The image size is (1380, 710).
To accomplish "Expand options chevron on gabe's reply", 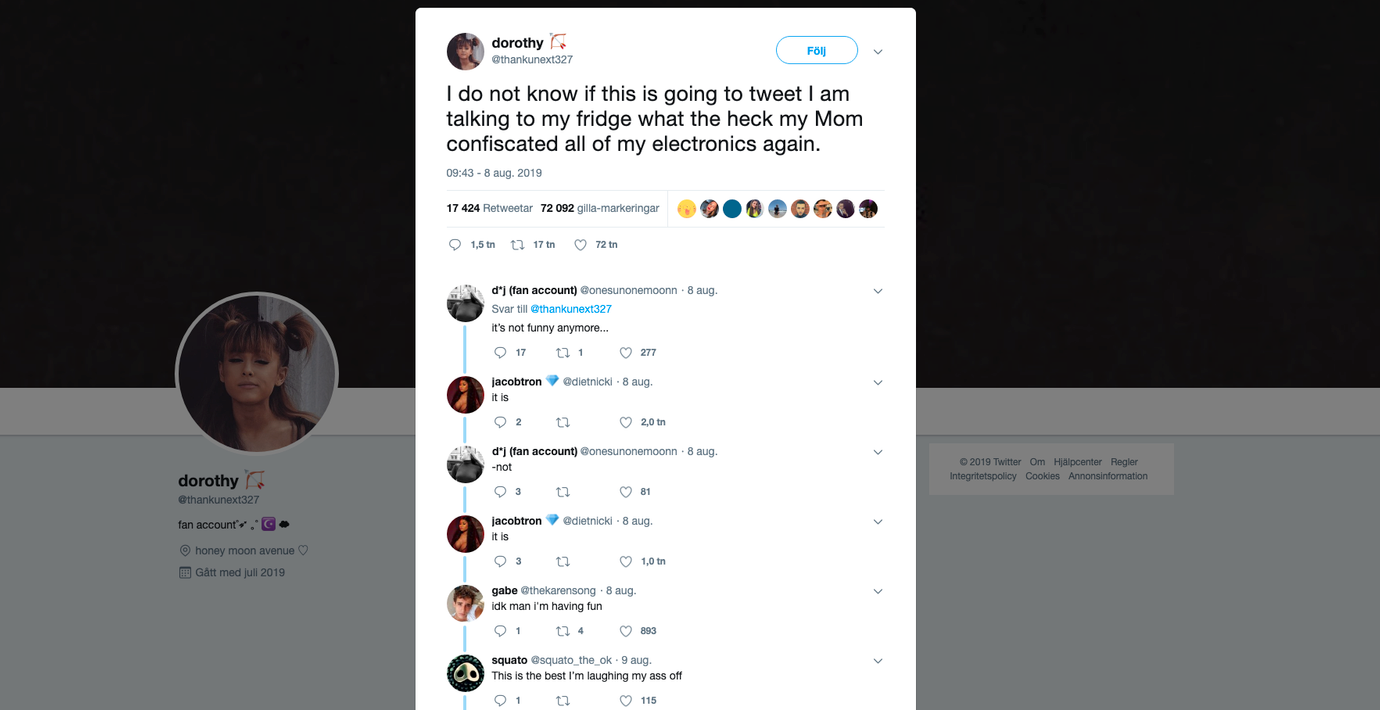I will (x=878, y=591).
